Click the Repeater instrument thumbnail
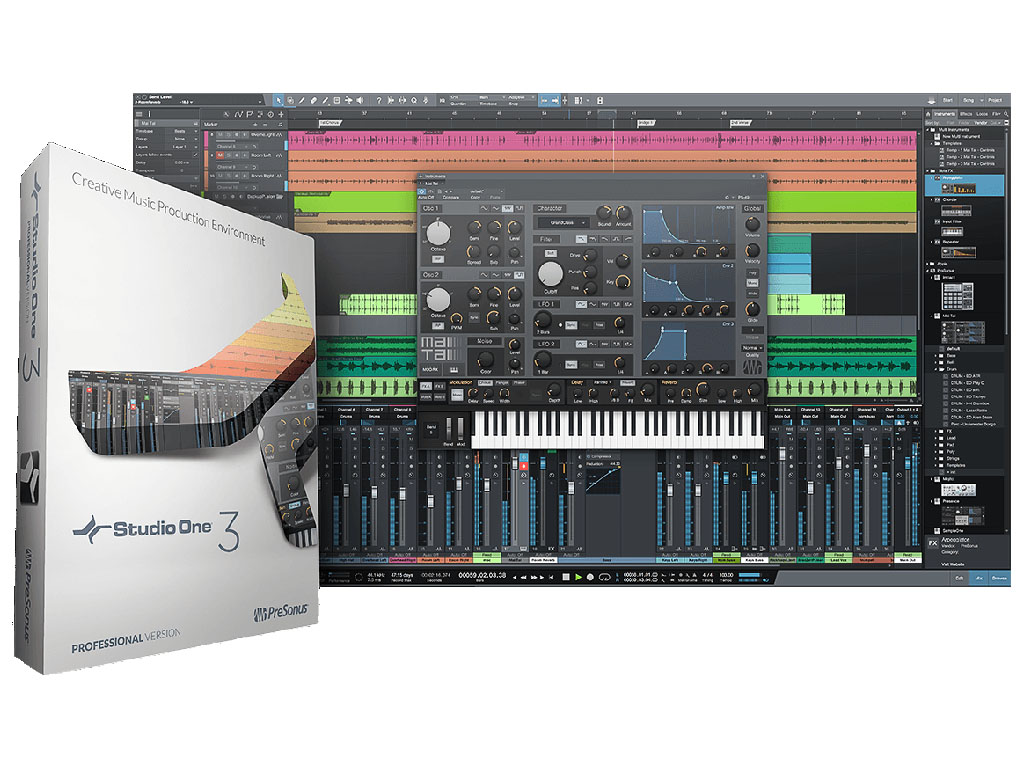Screen dimensions: 1024x768 (959, 252)
